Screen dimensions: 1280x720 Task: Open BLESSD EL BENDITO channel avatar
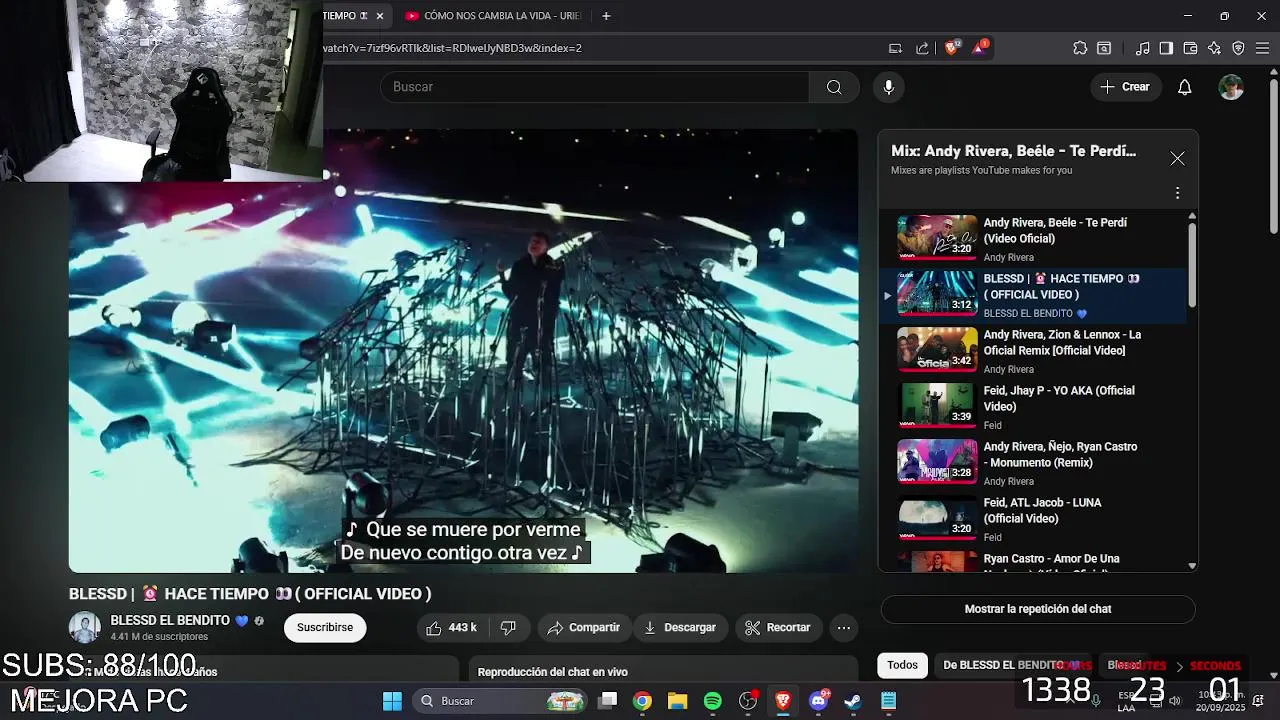click(85, 627)
